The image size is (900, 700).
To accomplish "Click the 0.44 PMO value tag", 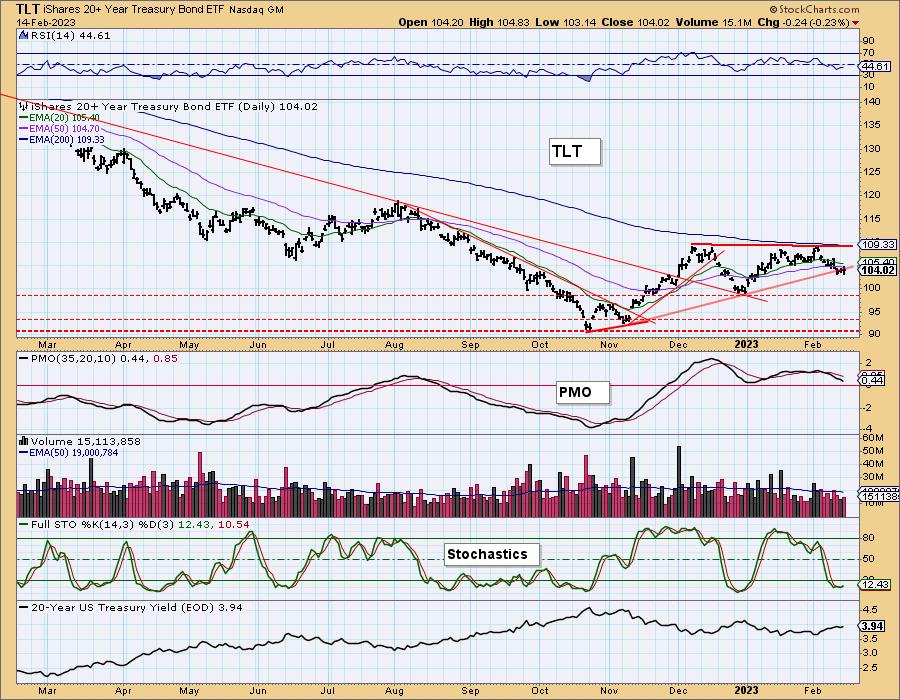I will (872, 380).
